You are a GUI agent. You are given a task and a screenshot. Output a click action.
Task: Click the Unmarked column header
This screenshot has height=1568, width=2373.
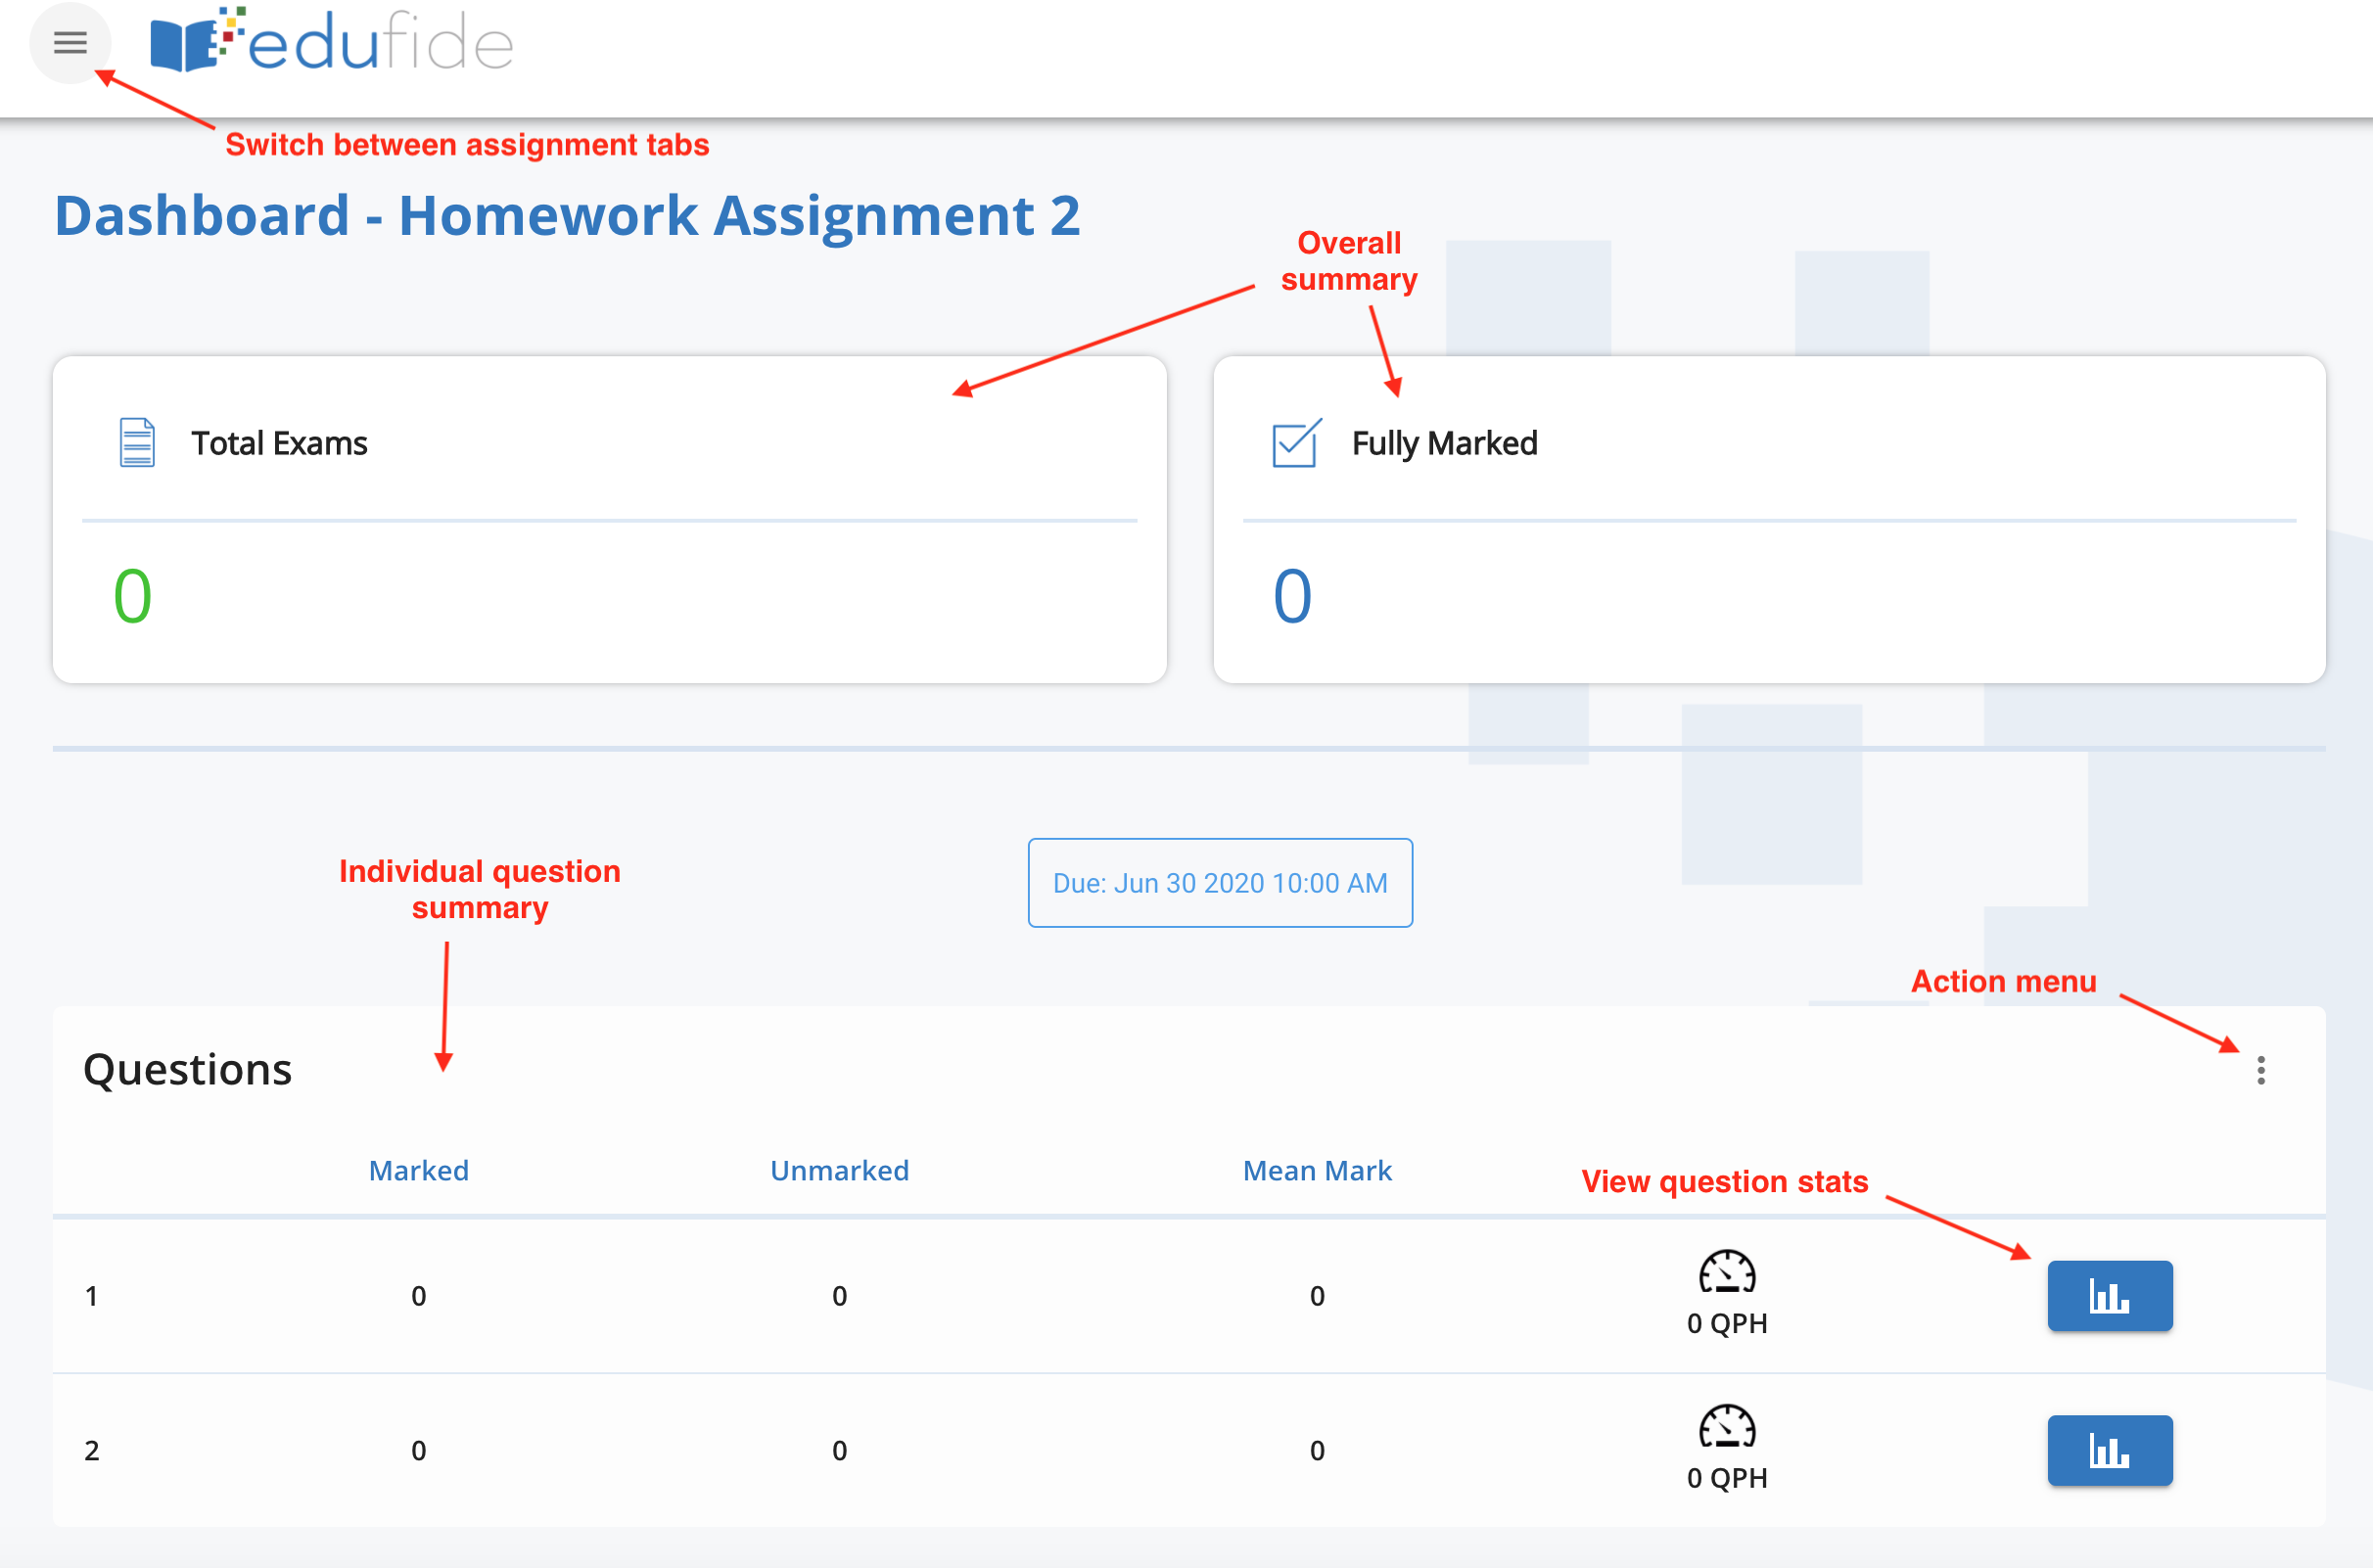point(839,1170)
